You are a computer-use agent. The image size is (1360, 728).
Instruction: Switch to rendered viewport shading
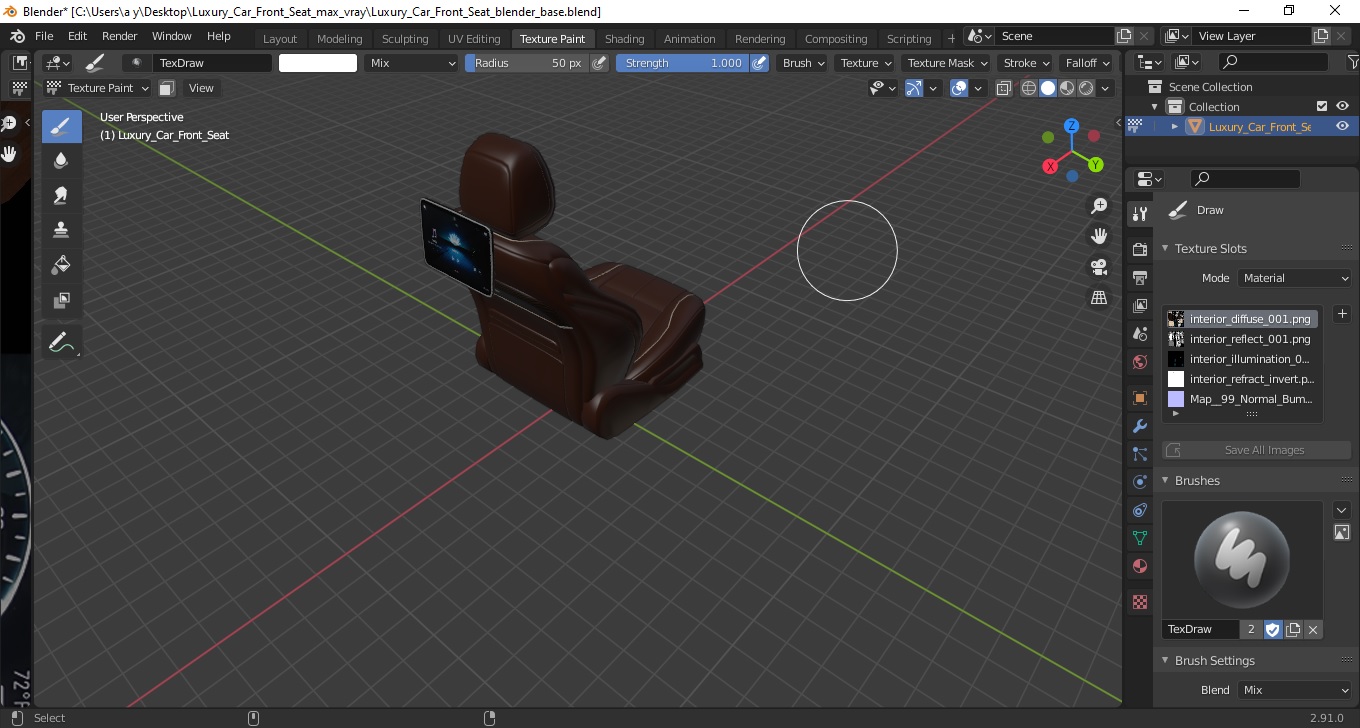tap(1085, 88)
